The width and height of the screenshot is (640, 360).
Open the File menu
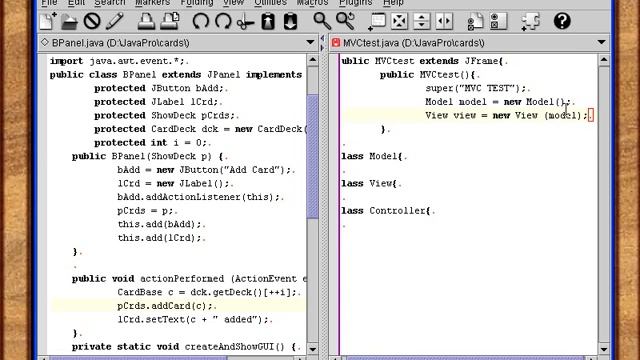[49, 3]
